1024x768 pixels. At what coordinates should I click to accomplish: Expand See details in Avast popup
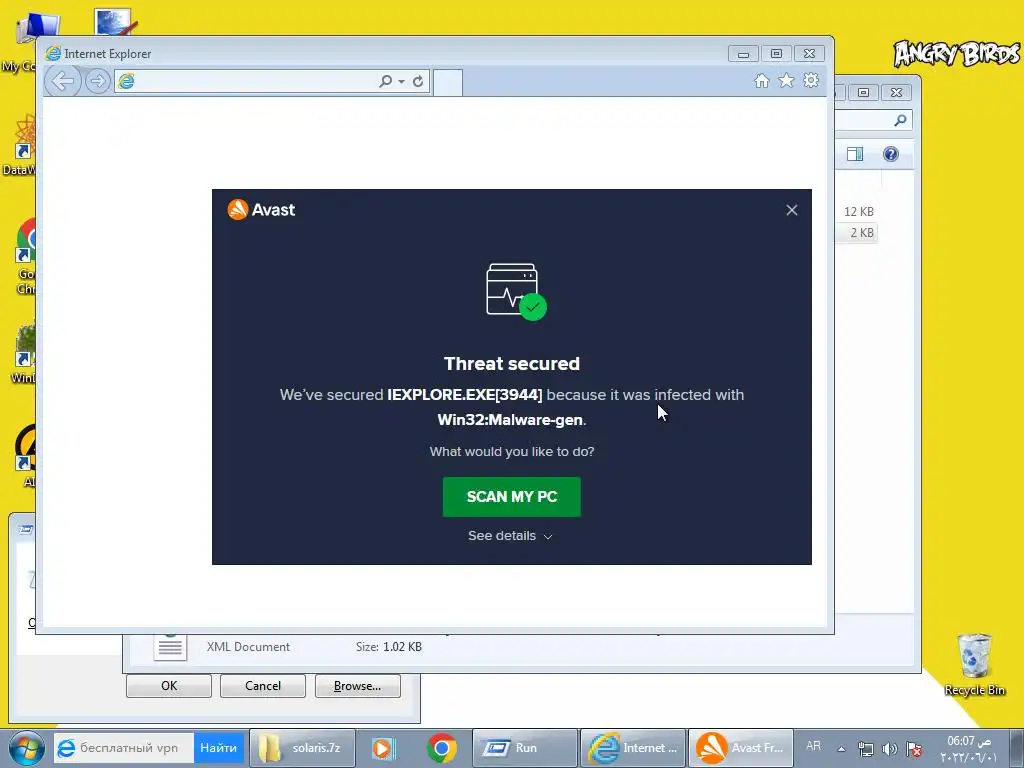[510, 536]
